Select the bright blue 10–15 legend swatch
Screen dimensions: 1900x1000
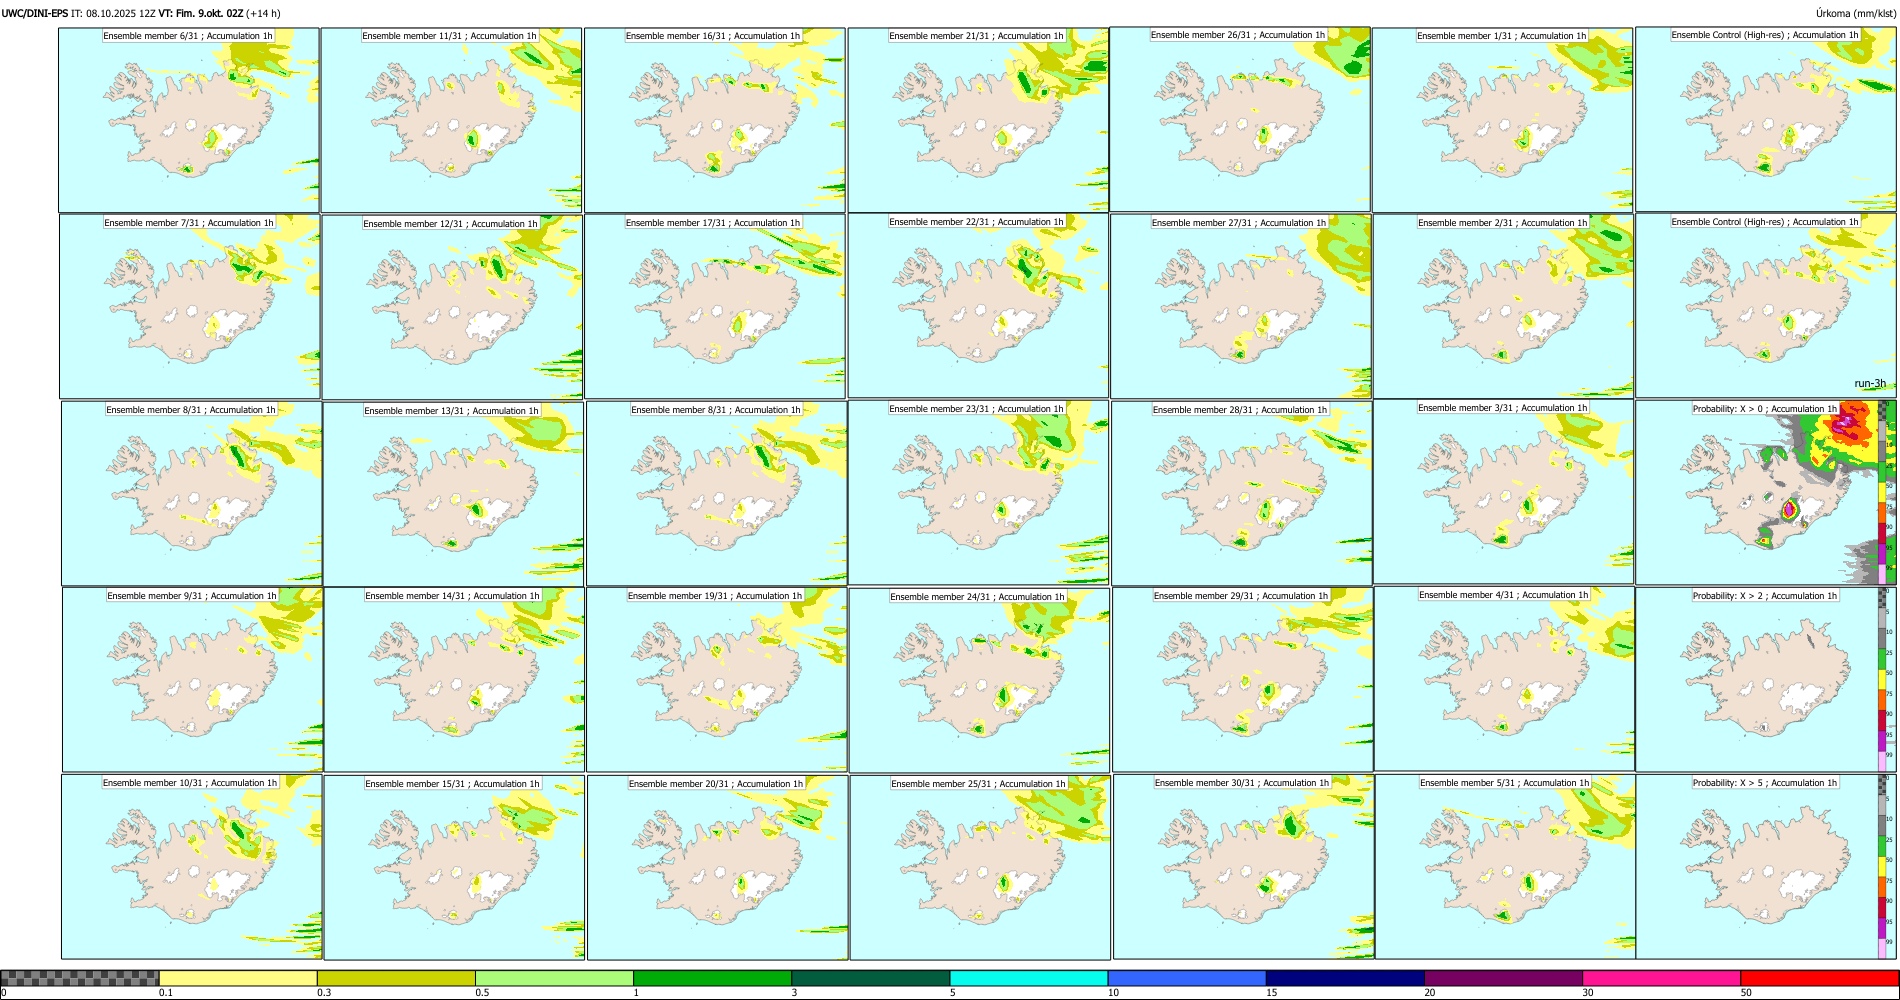[1187, 978]
